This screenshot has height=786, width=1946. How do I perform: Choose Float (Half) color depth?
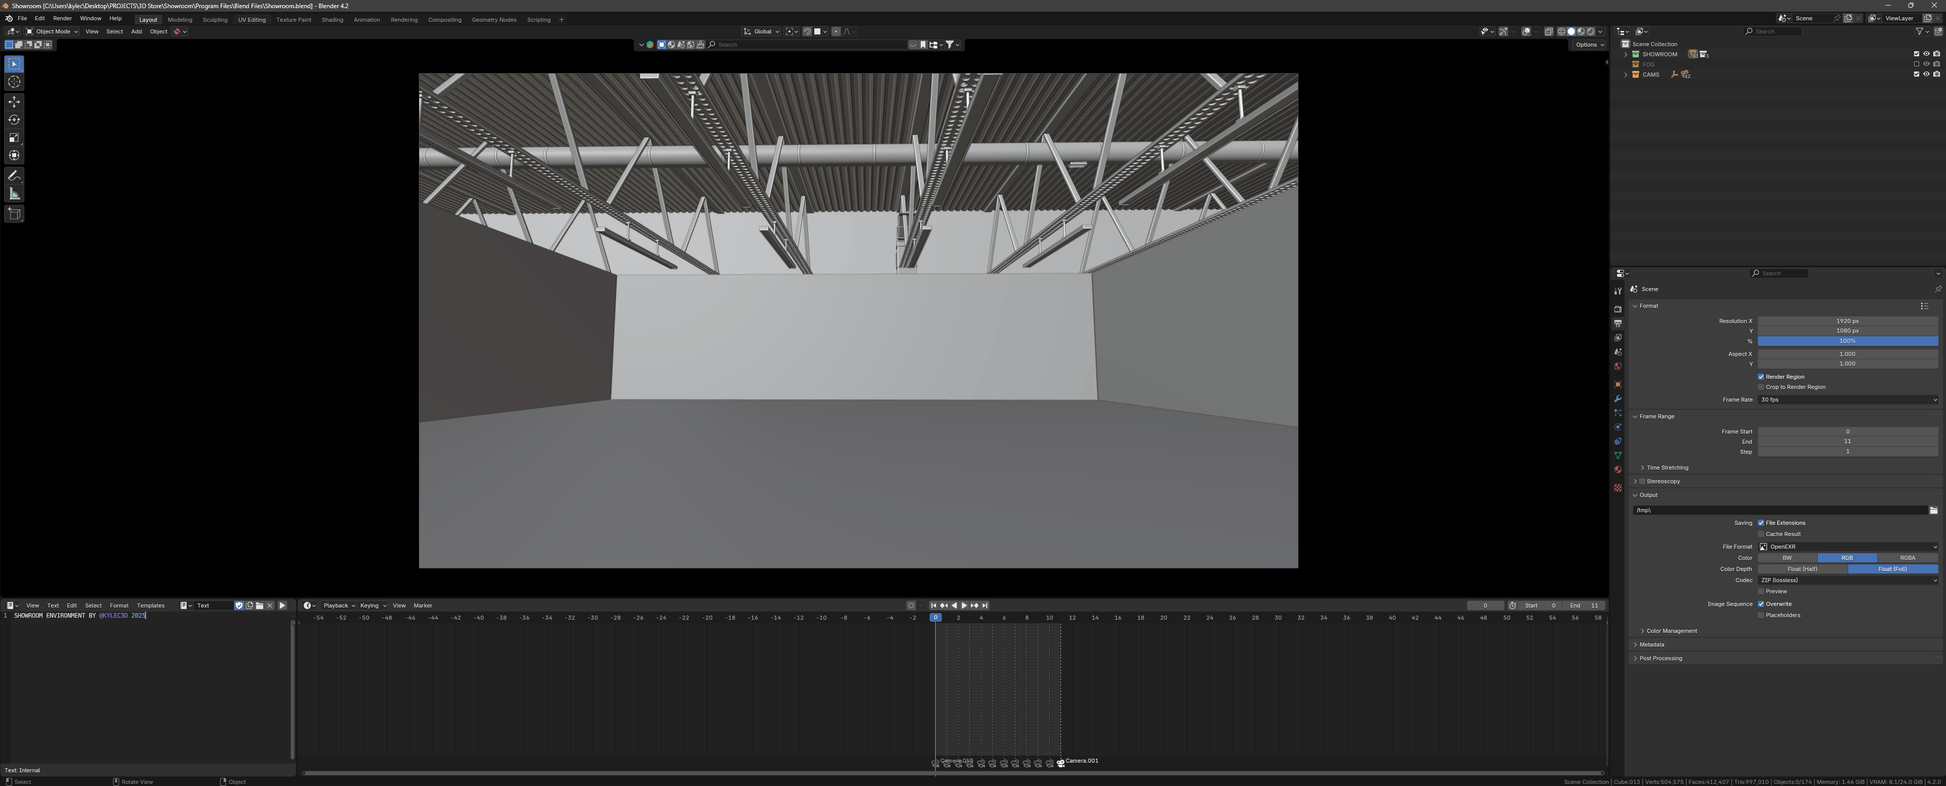(x=1802, y=569)
